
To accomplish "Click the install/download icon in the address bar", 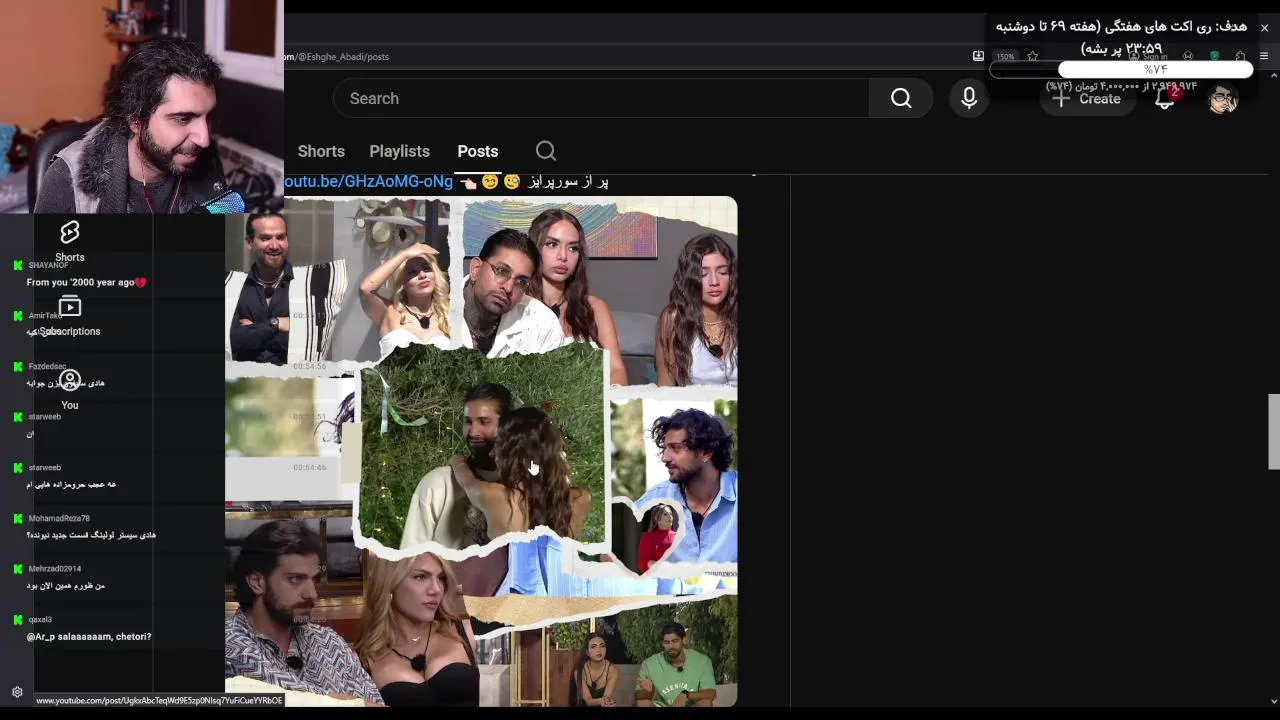I will point(978,56).
